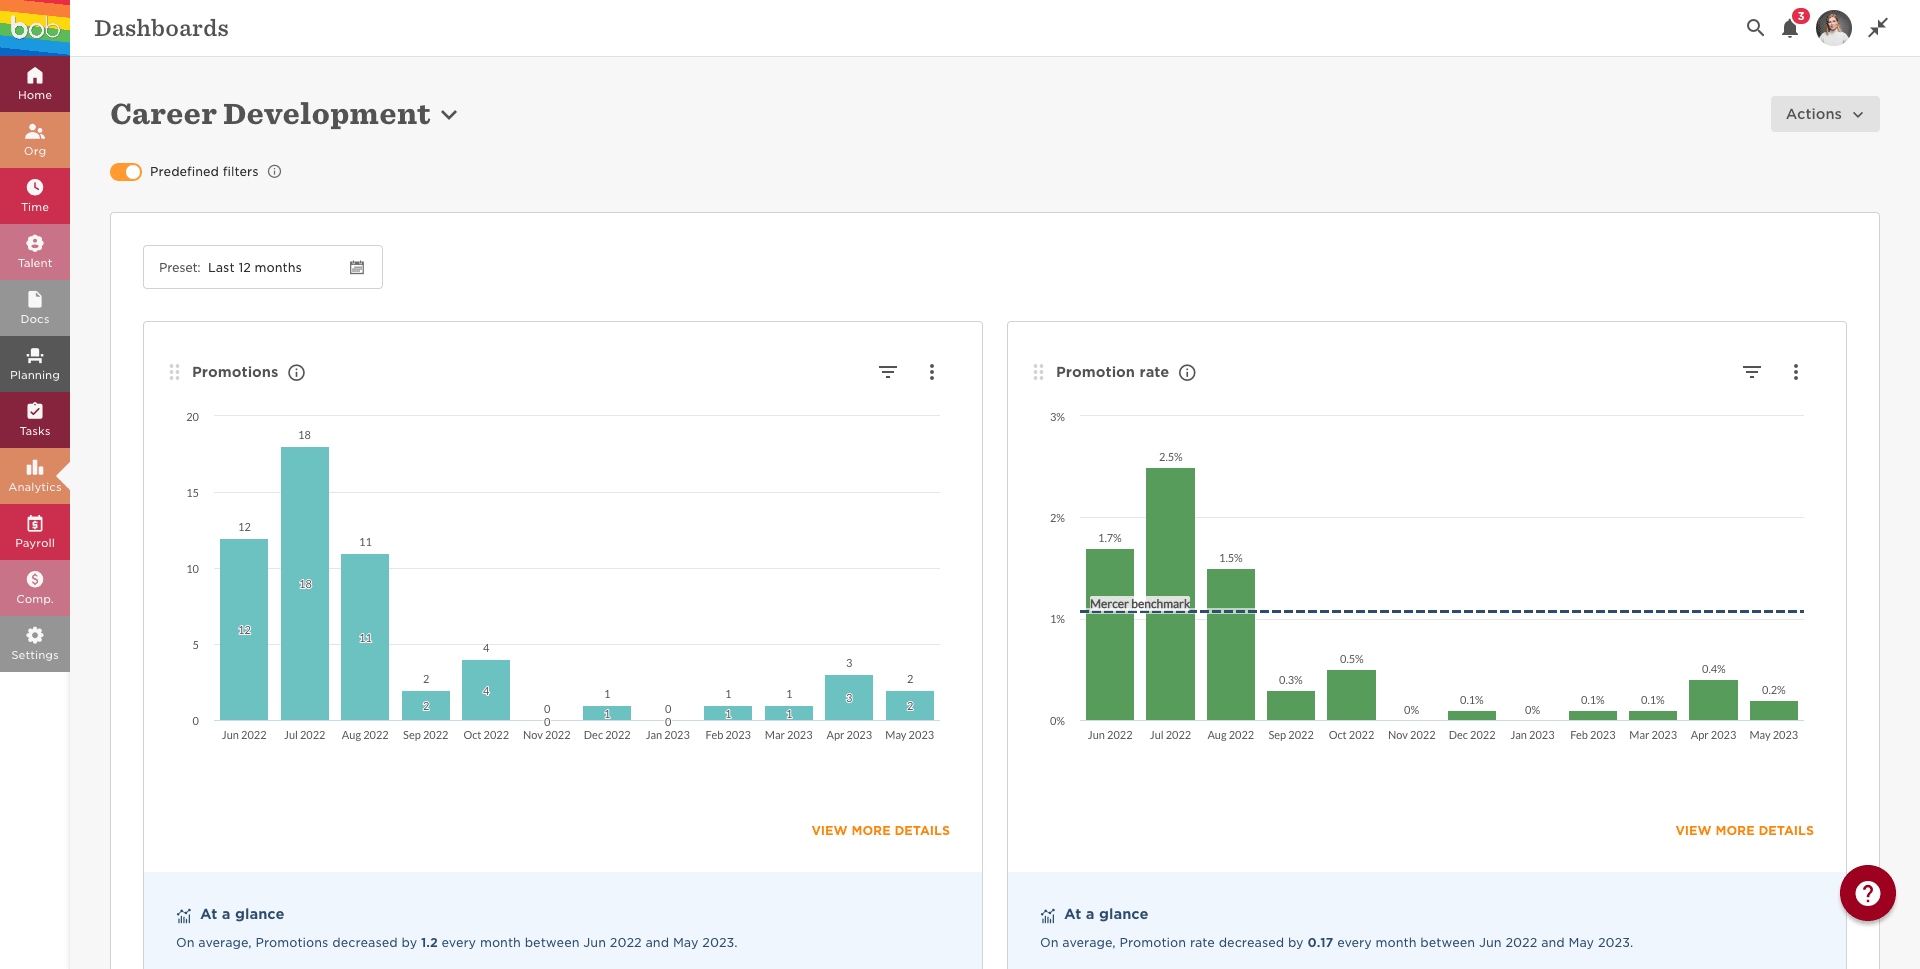Open the search magnifier icon

pyautogui.click(x=1755, y=28)
